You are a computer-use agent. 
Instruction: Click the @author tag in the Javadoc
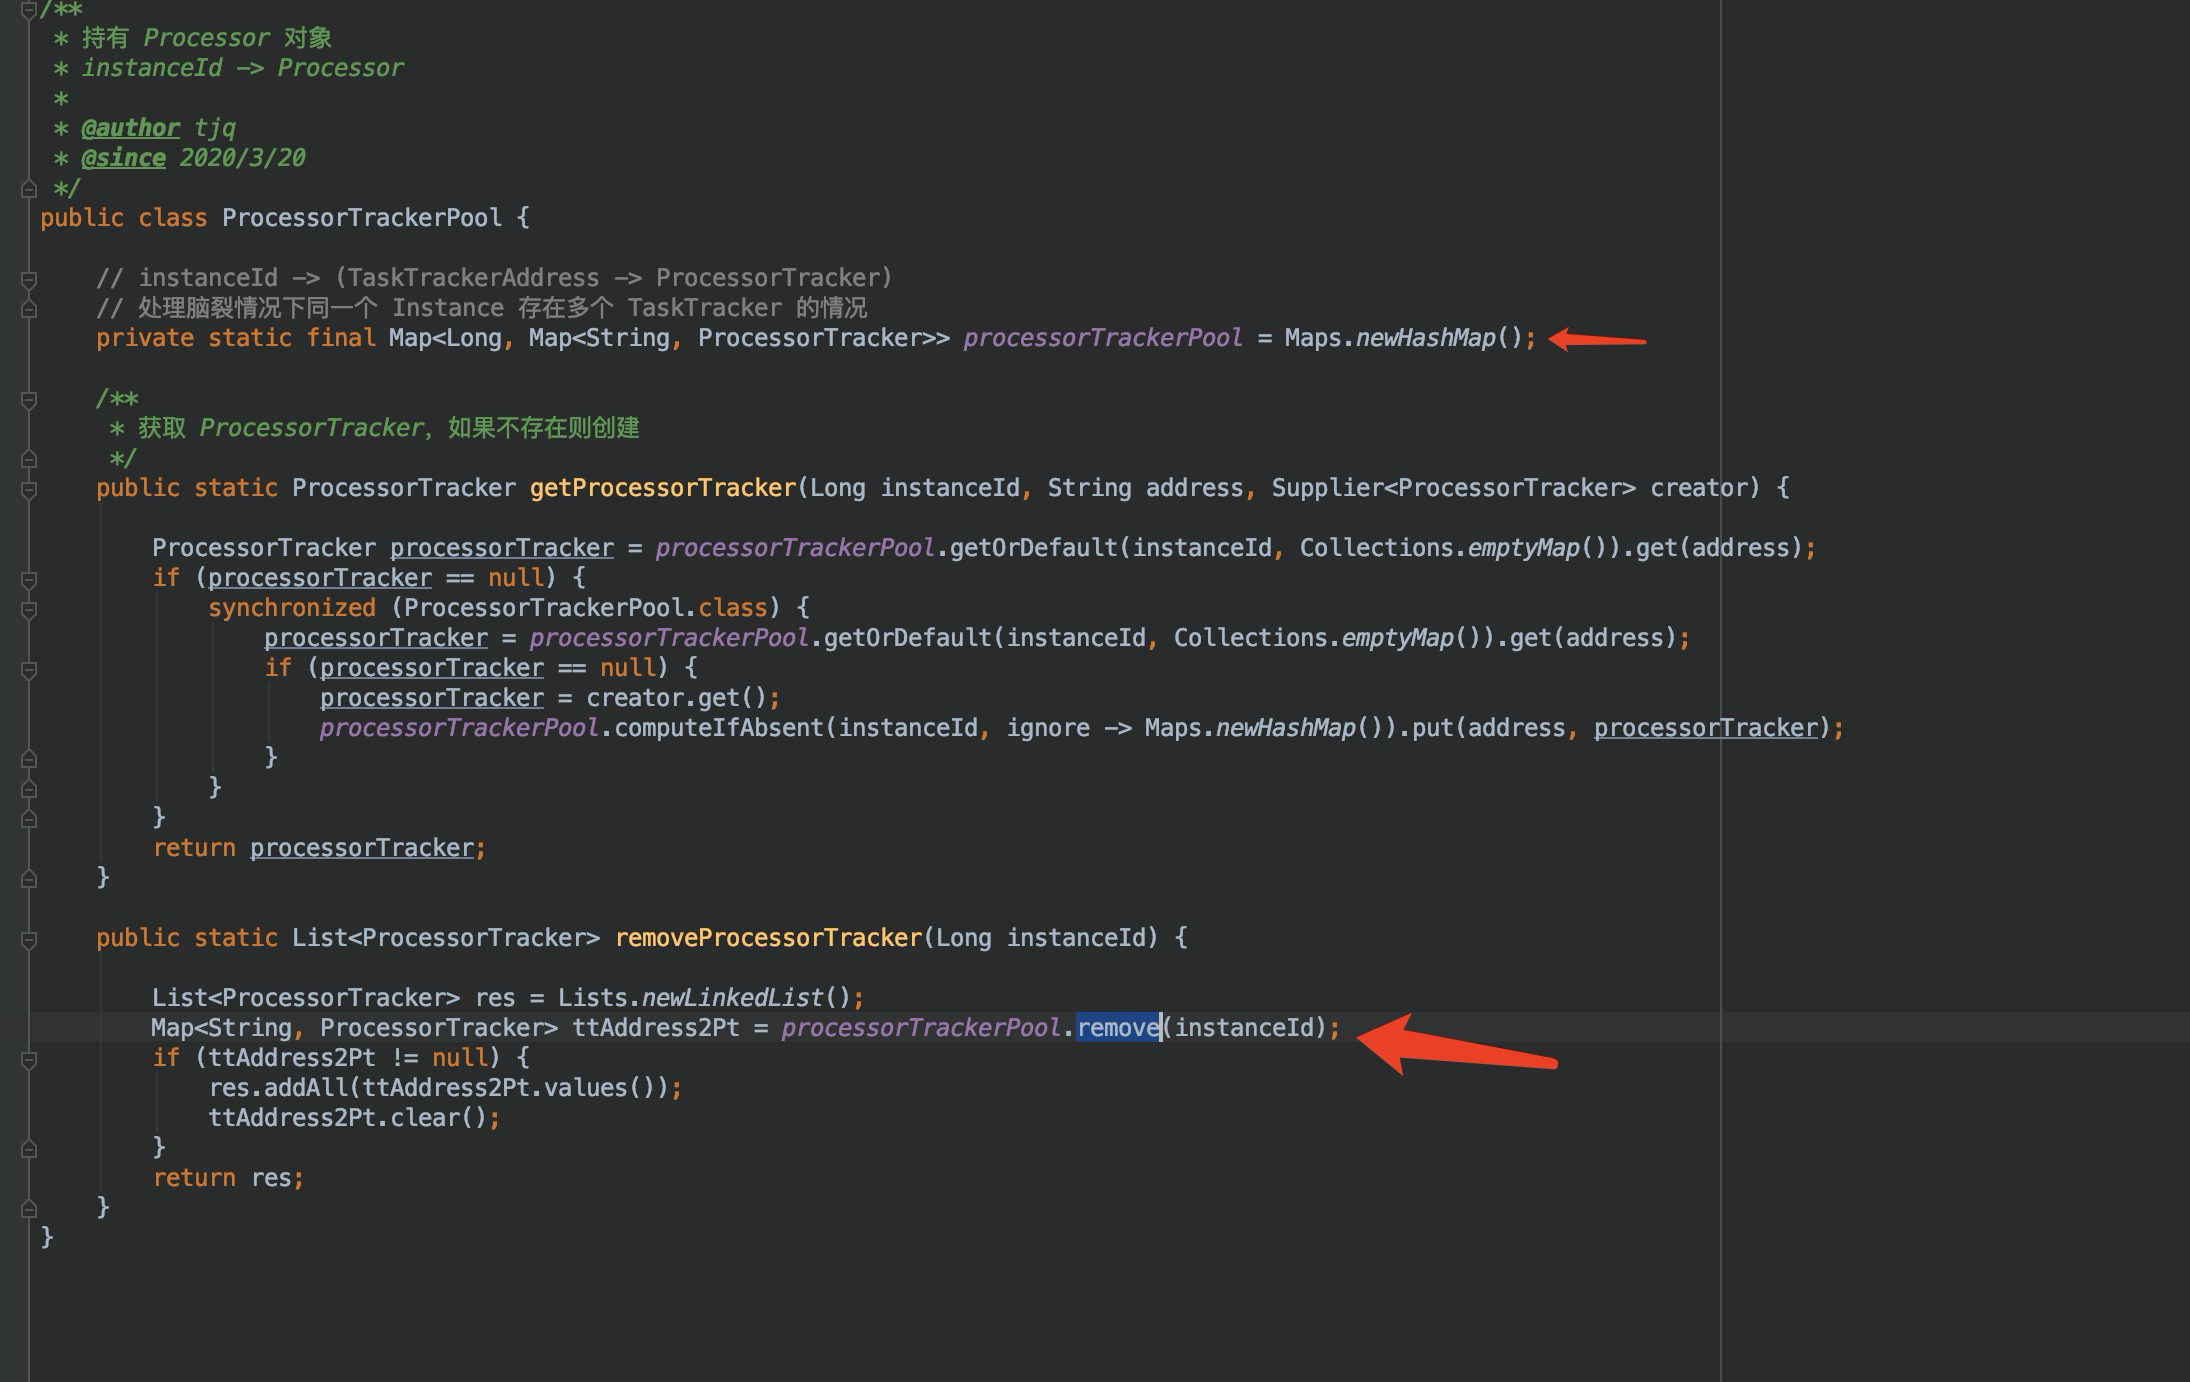tap(130, 128)
